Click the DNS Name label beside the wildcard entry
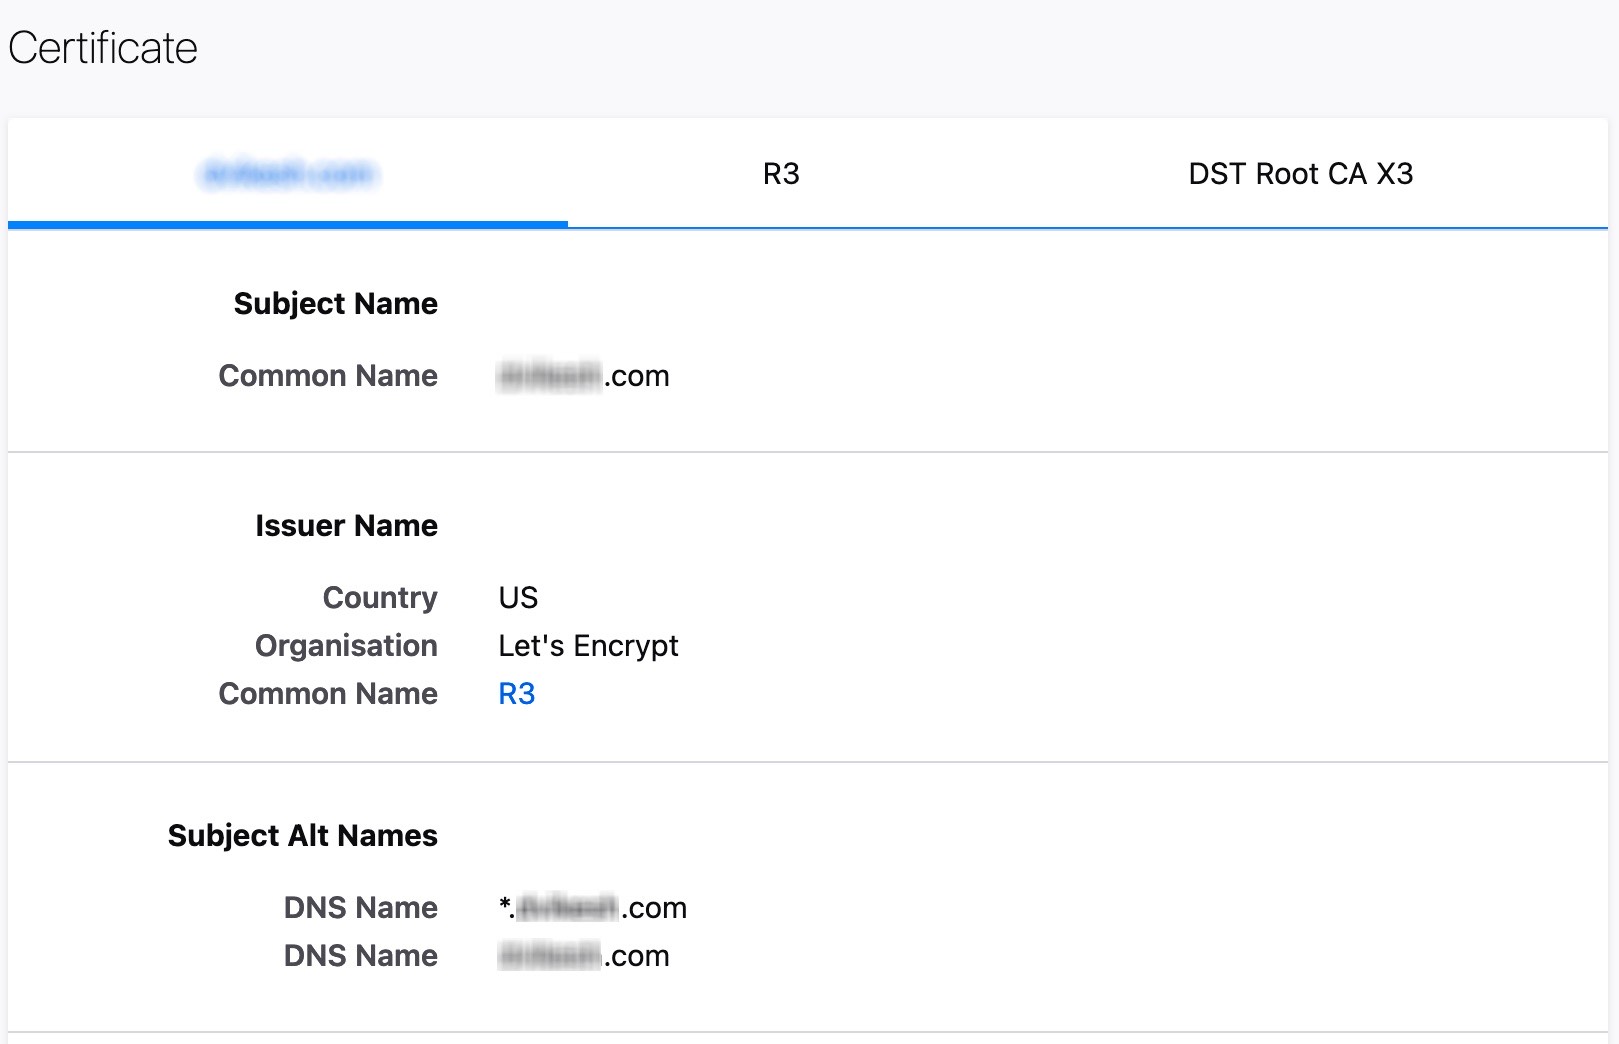This screenshot has height=1044, width=1619. click(x=361, y=908)
